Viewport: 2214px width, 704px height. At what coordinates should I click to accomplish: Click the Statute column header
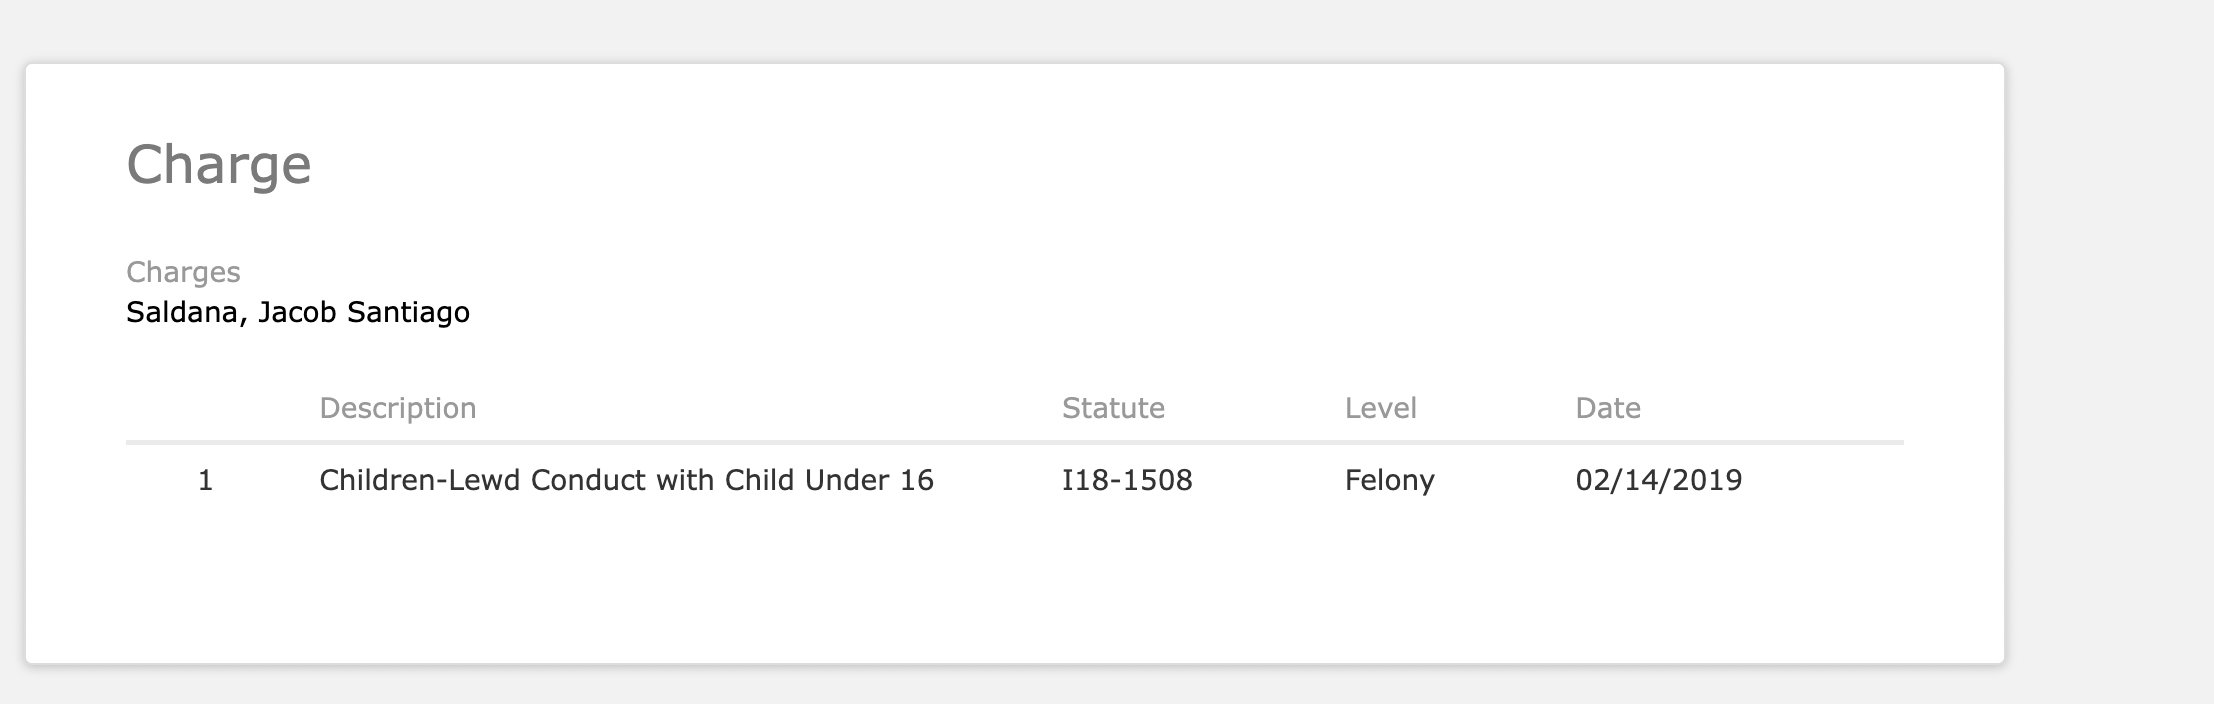pos(1113,408)
